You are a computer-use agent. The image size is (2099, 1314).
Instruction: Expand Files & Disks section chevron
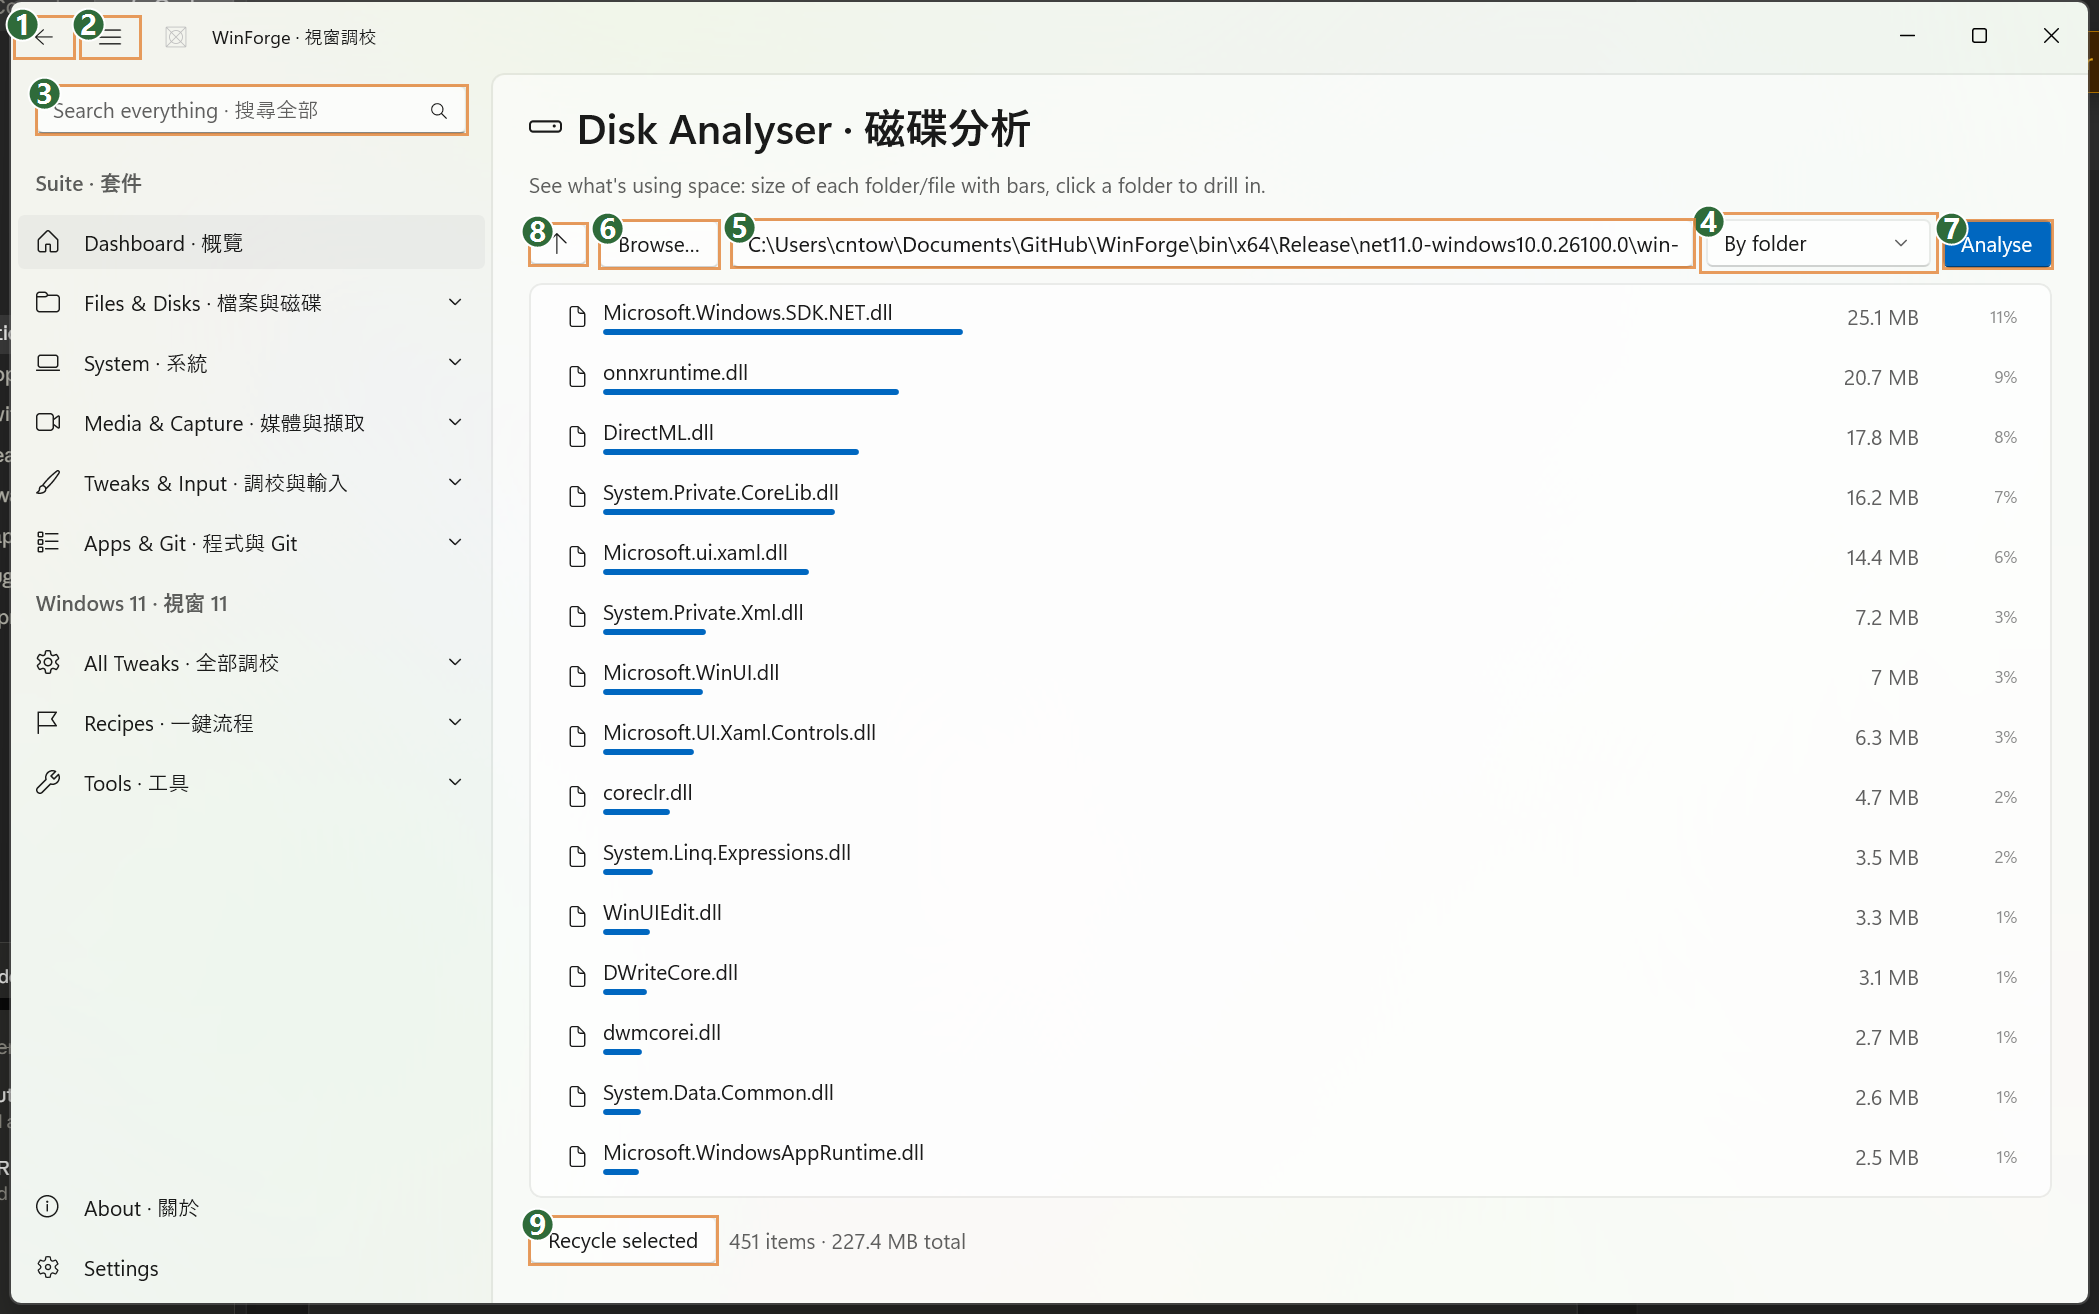tap(455, 303)
